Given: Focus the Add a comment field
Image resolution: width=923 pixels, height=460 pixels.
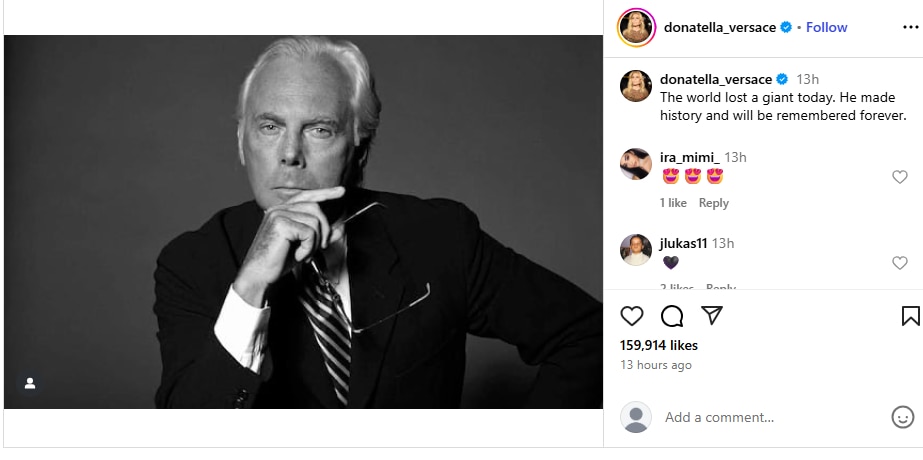Looking at the screenshot, I should [x=760, y=417].
